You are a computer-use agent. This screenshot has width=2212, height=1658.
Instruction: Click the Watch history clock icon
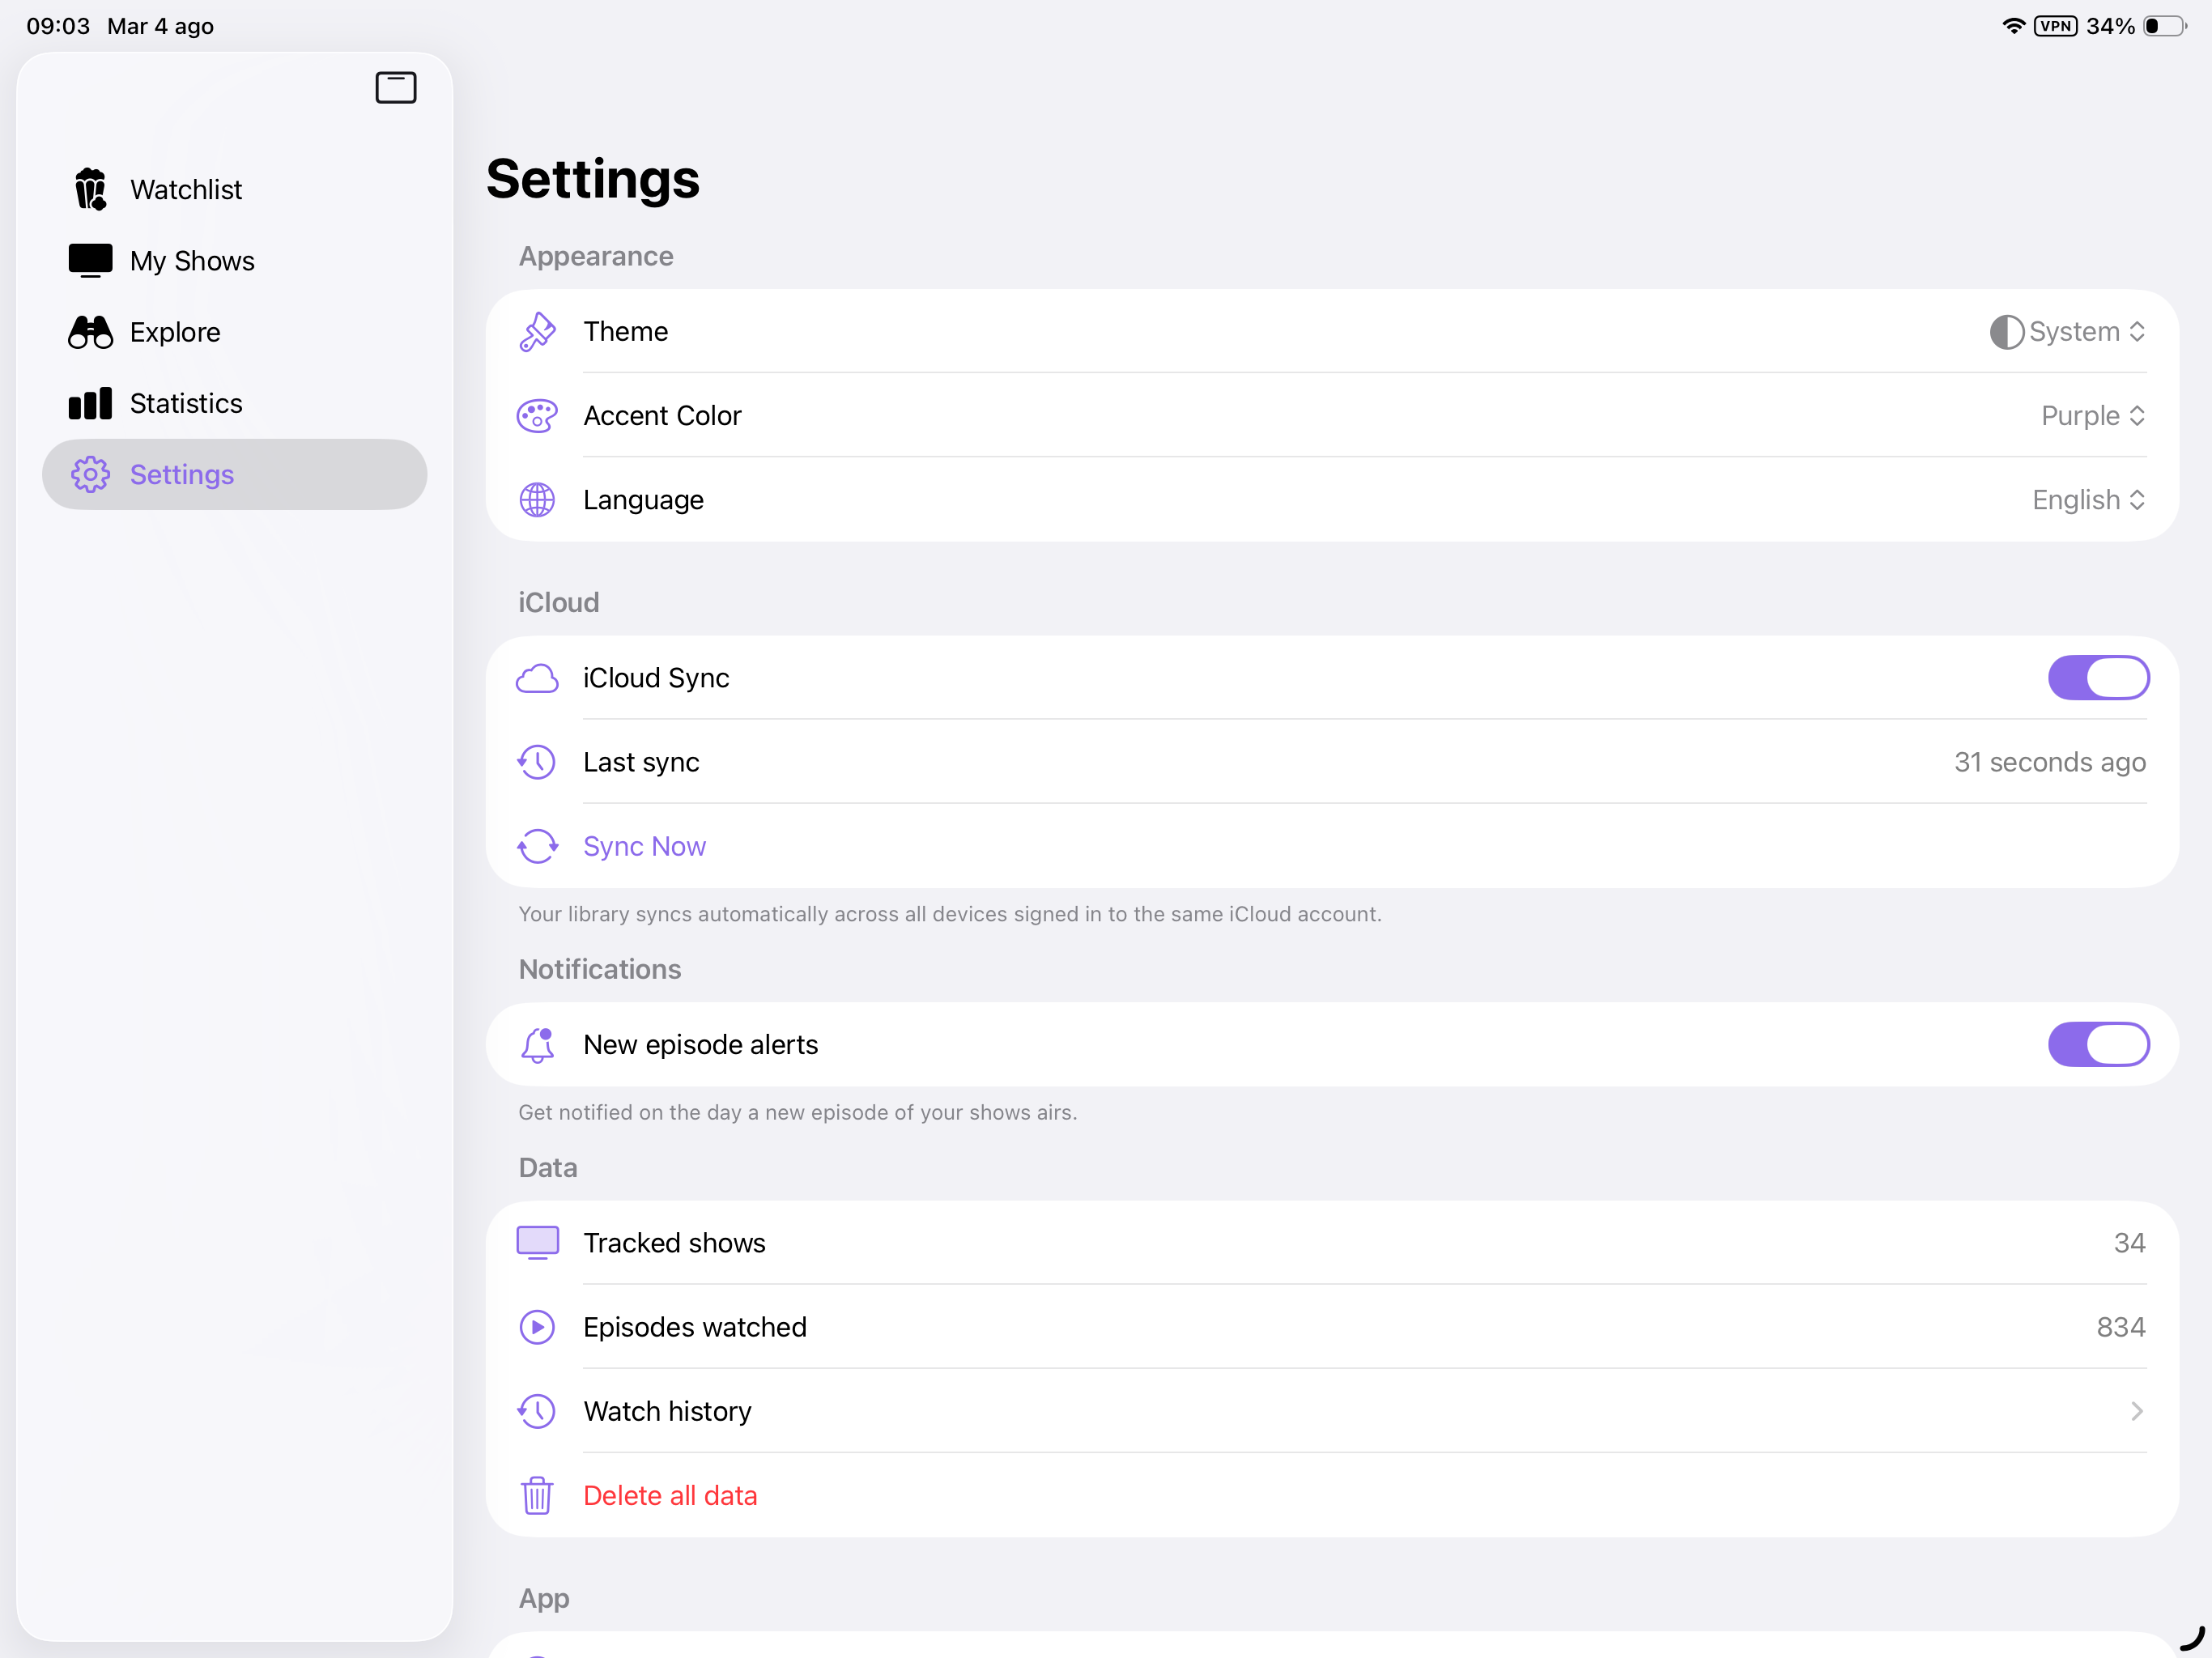pyautogui.click(x=537, y=1411)
